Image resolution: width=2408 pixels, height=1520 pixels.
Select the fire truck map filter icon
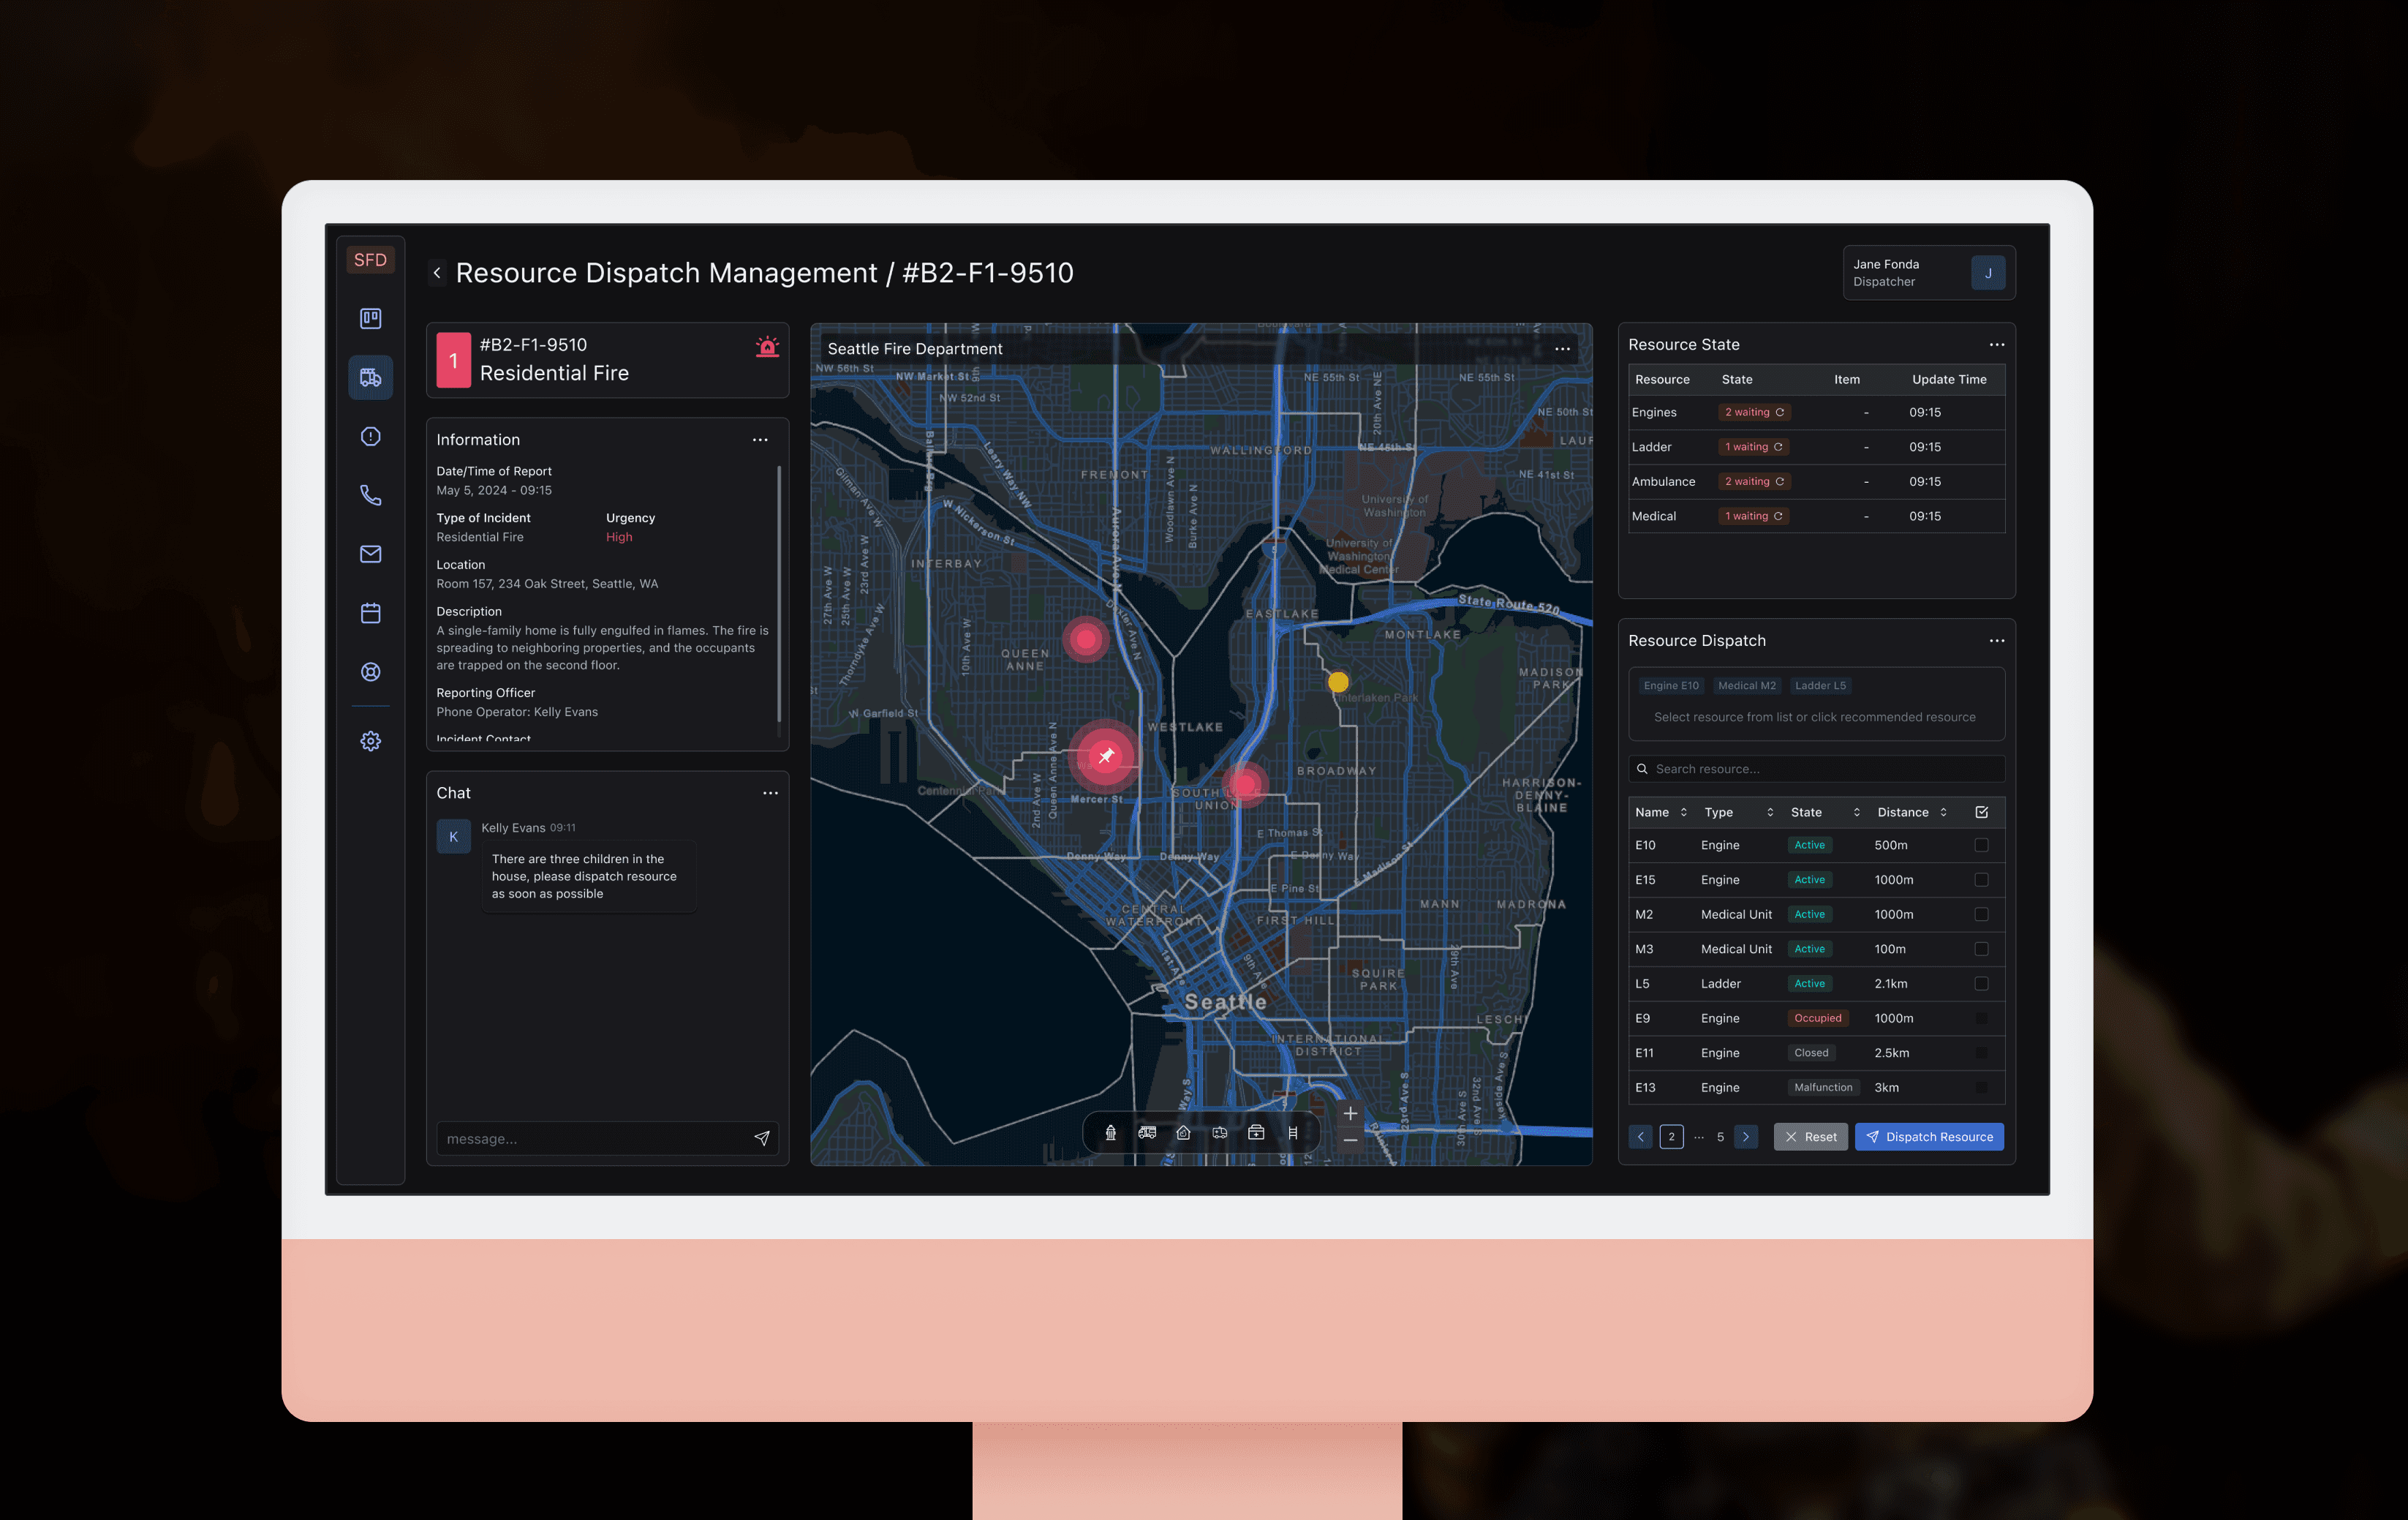[x=1147, y=1133]
